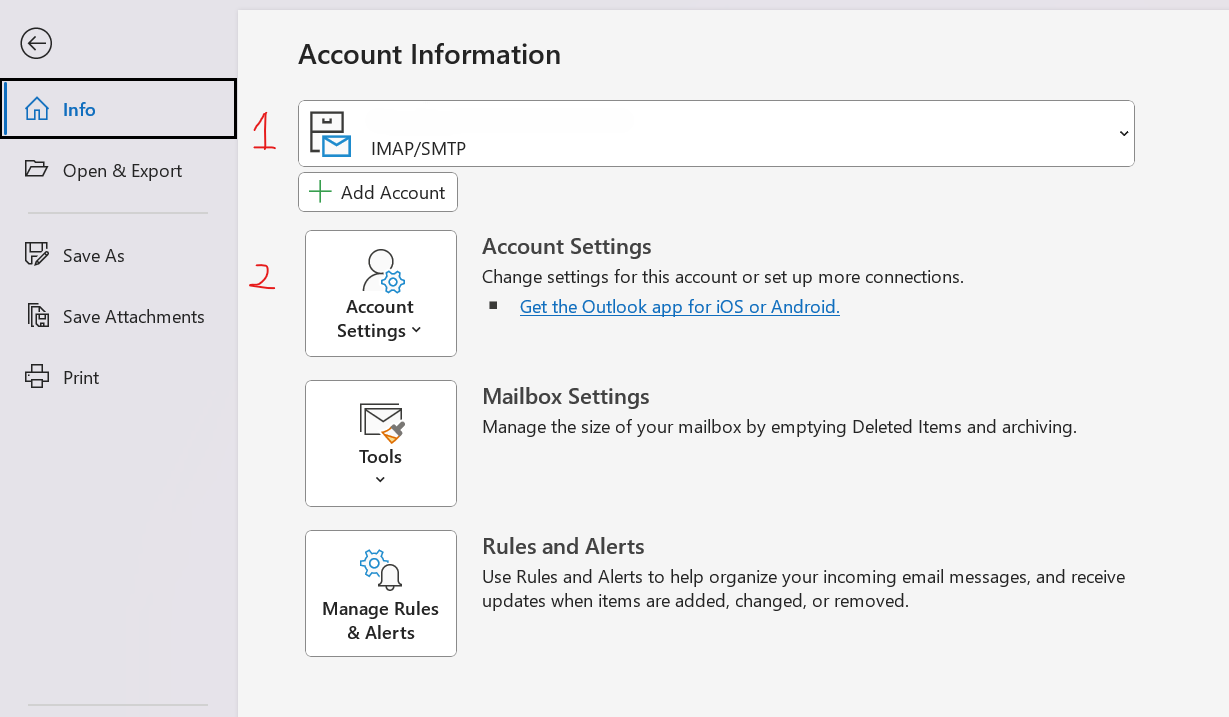Viewport: 1229px width, 717px height.
Task: Click the 'Change settings for this account' text
Action: (723, 277)
